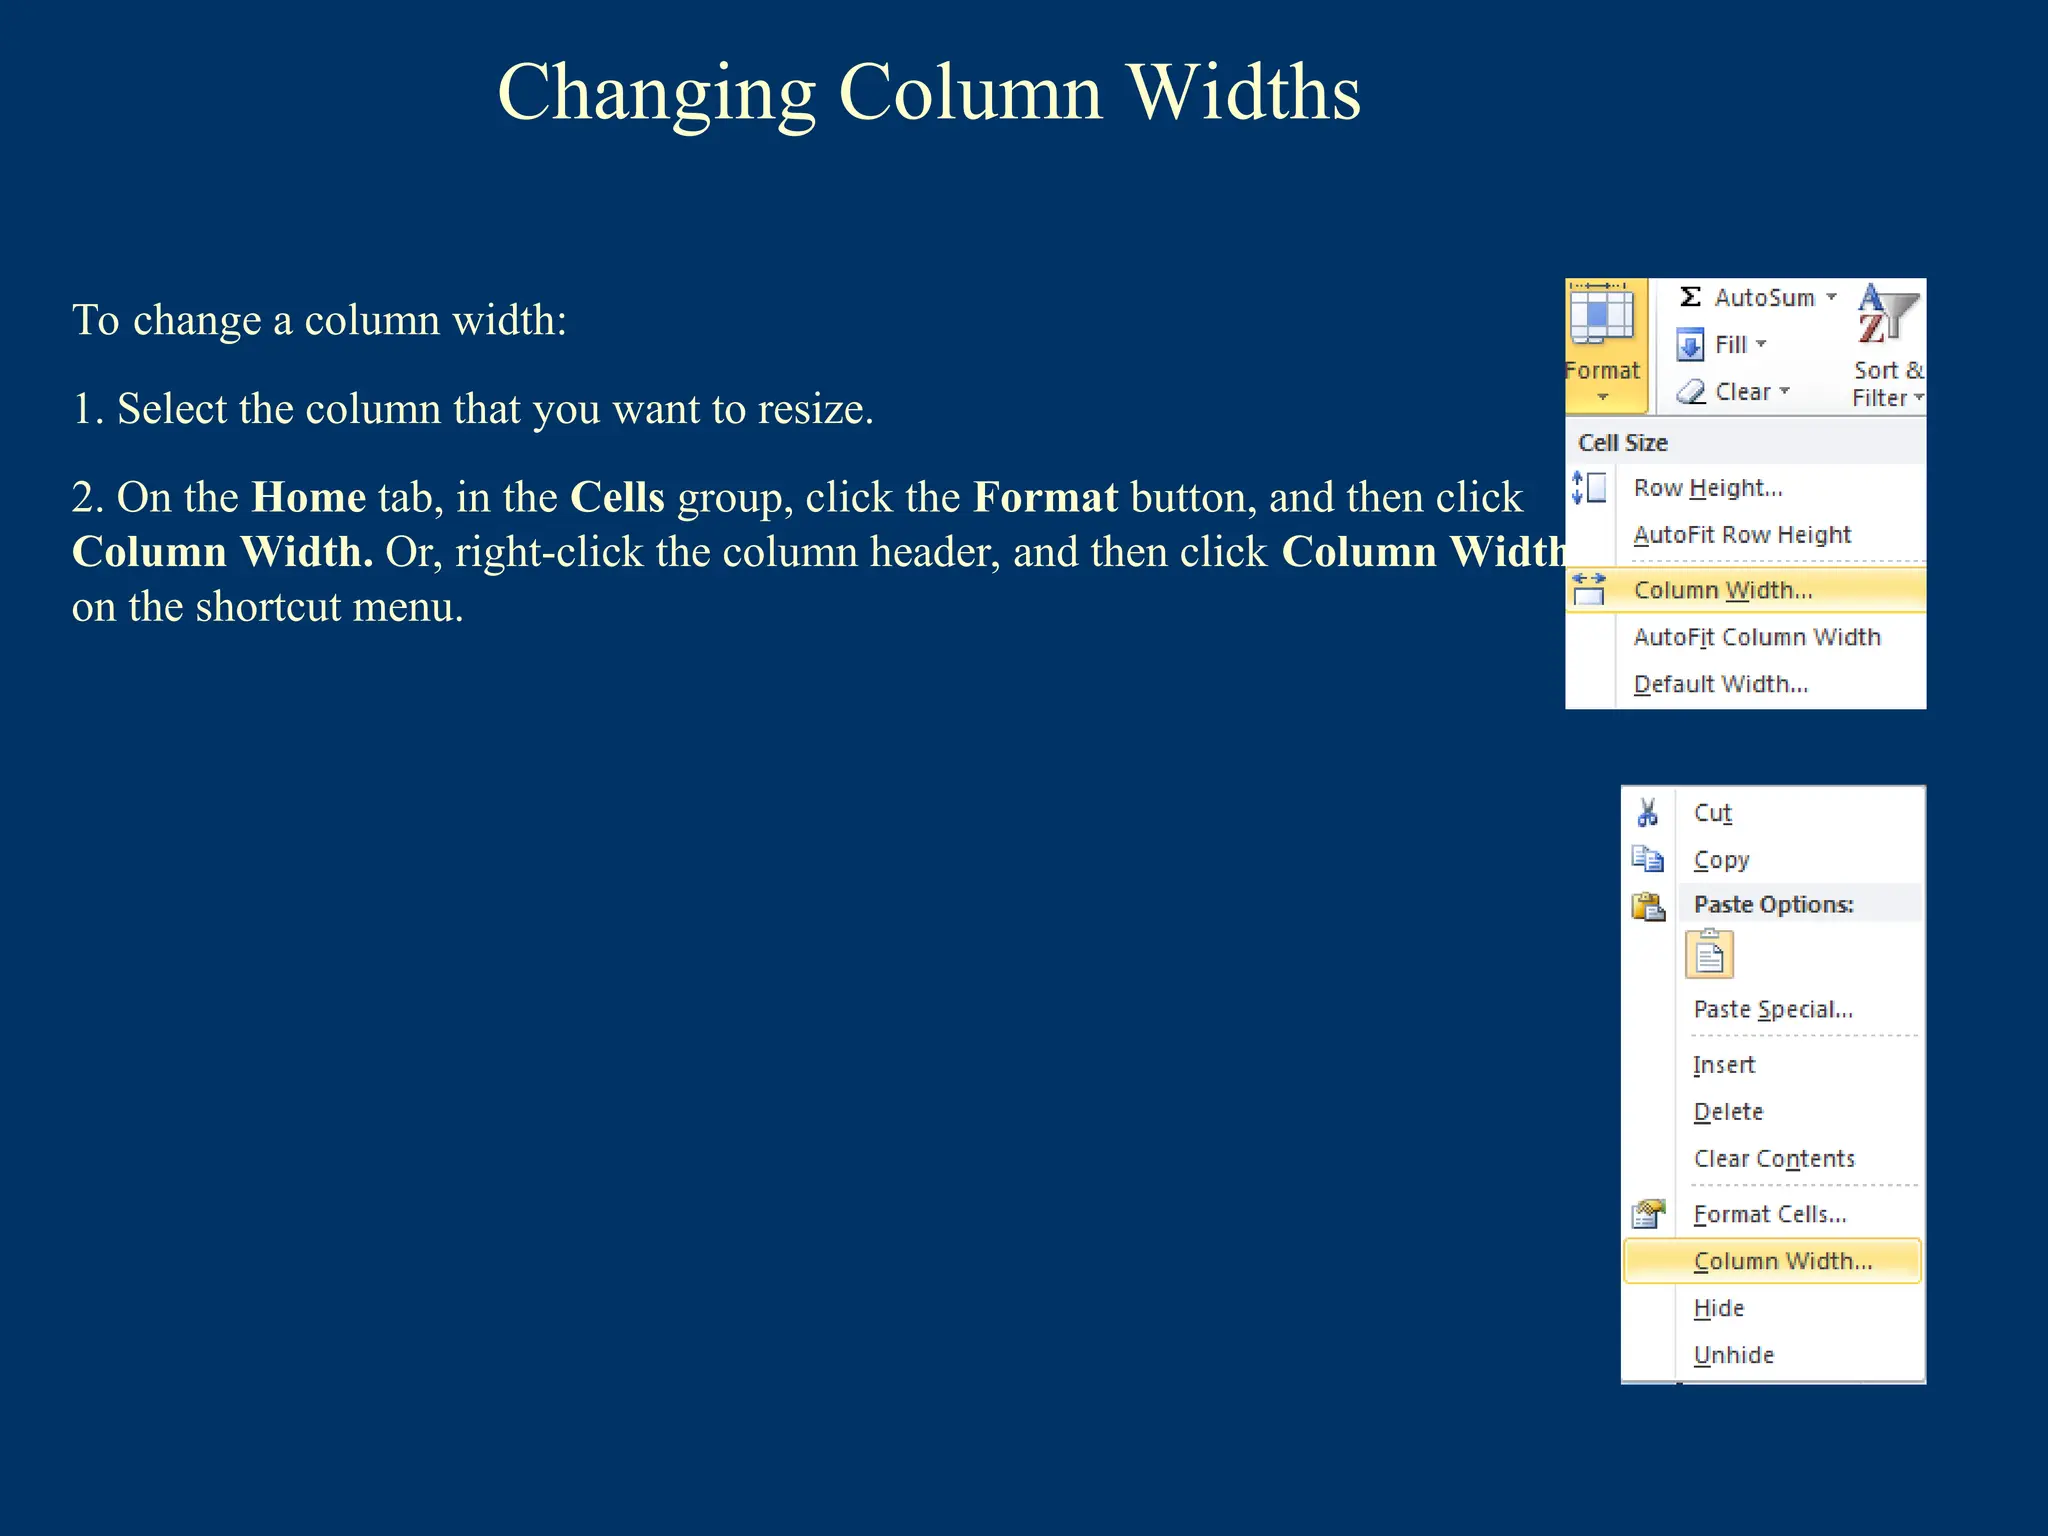The width and height of the screenshot is (2048, 1536).
Task: Choose Column Width... in shortcut menu
Action: 1773,1261
